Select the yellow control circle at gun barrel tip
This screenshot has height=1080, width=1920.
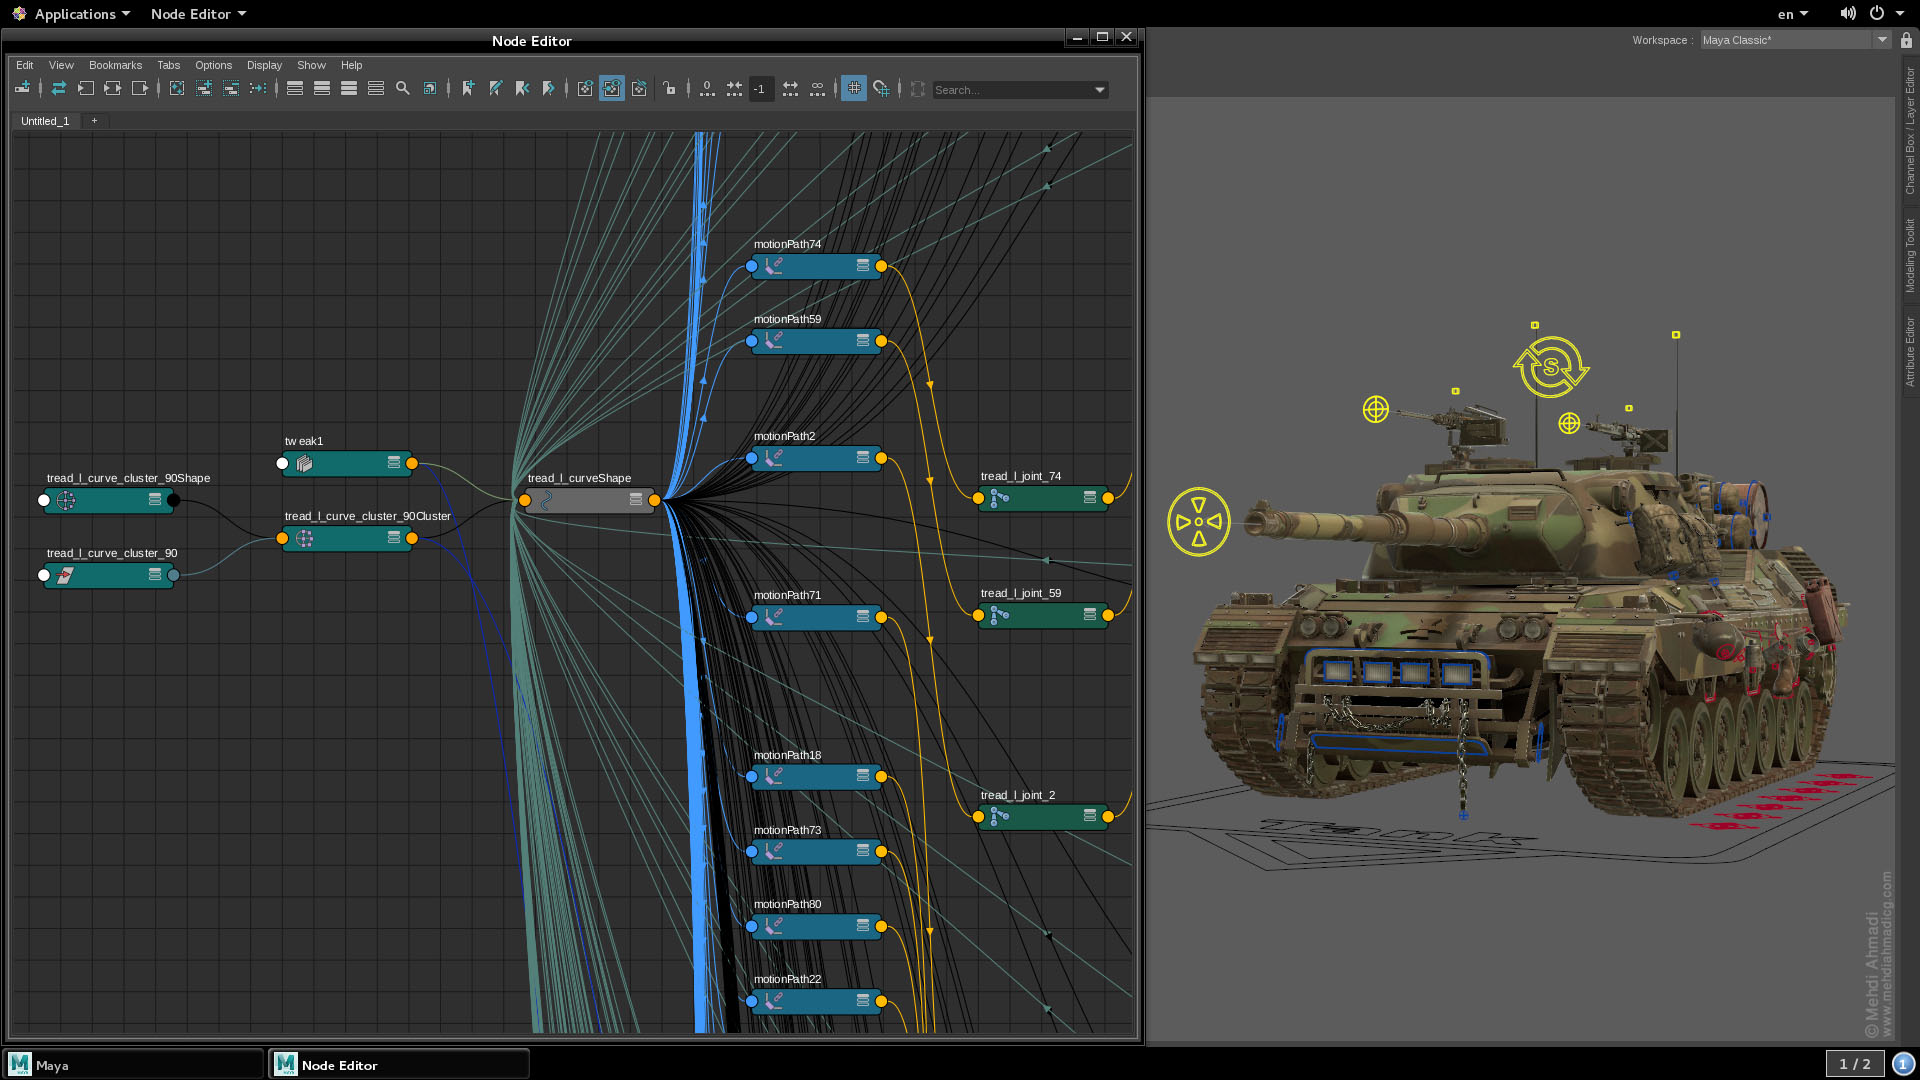point(1199,522)
